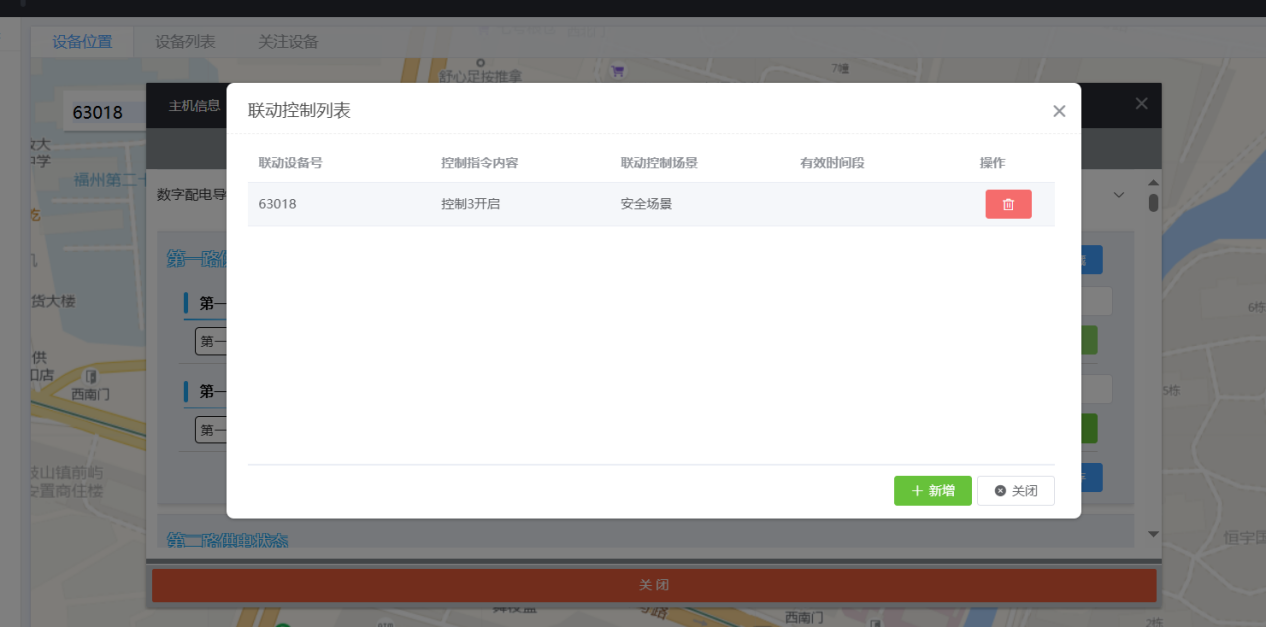Click the 西南门 gate icon on the left
Image resolution: width=1266 pixels, height=627 pixels.
[x=91, y=376]
